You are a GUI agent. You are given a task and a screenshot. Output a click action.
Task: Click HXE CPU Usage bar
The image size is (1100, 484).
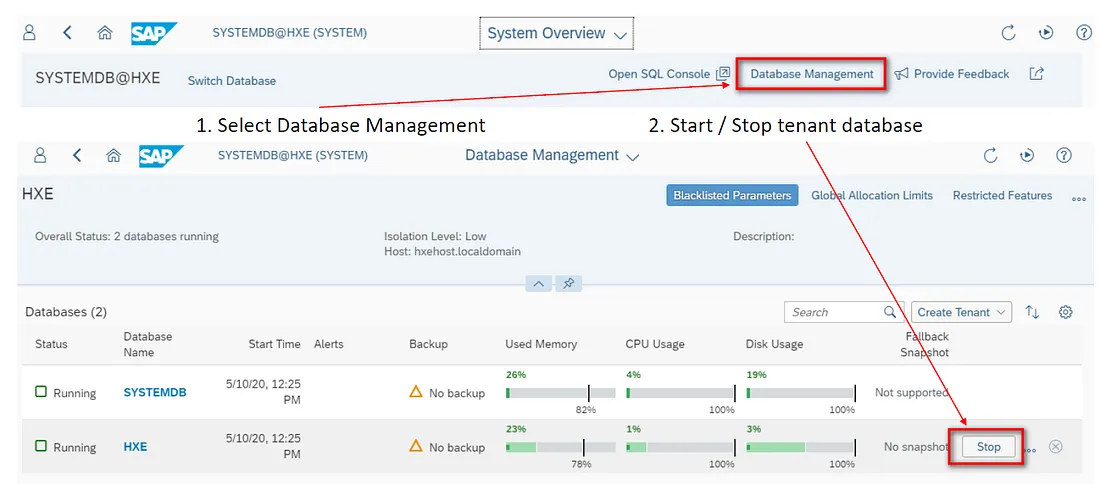pos(681,447)
